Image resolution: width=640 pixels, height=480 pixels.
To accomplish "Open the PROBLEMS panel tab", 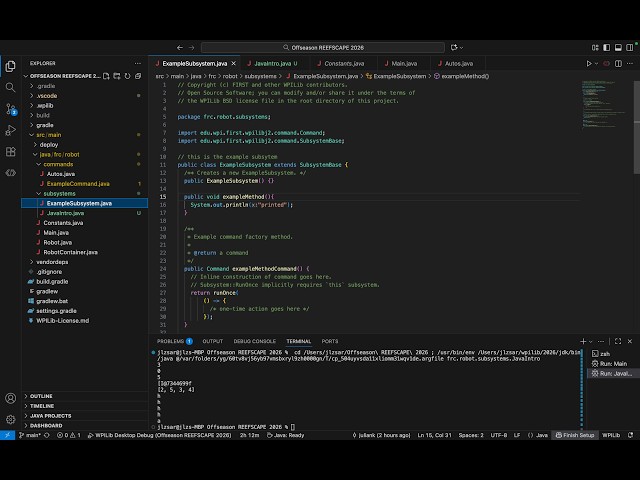I will pyautogui.click(x=174, y=341).
